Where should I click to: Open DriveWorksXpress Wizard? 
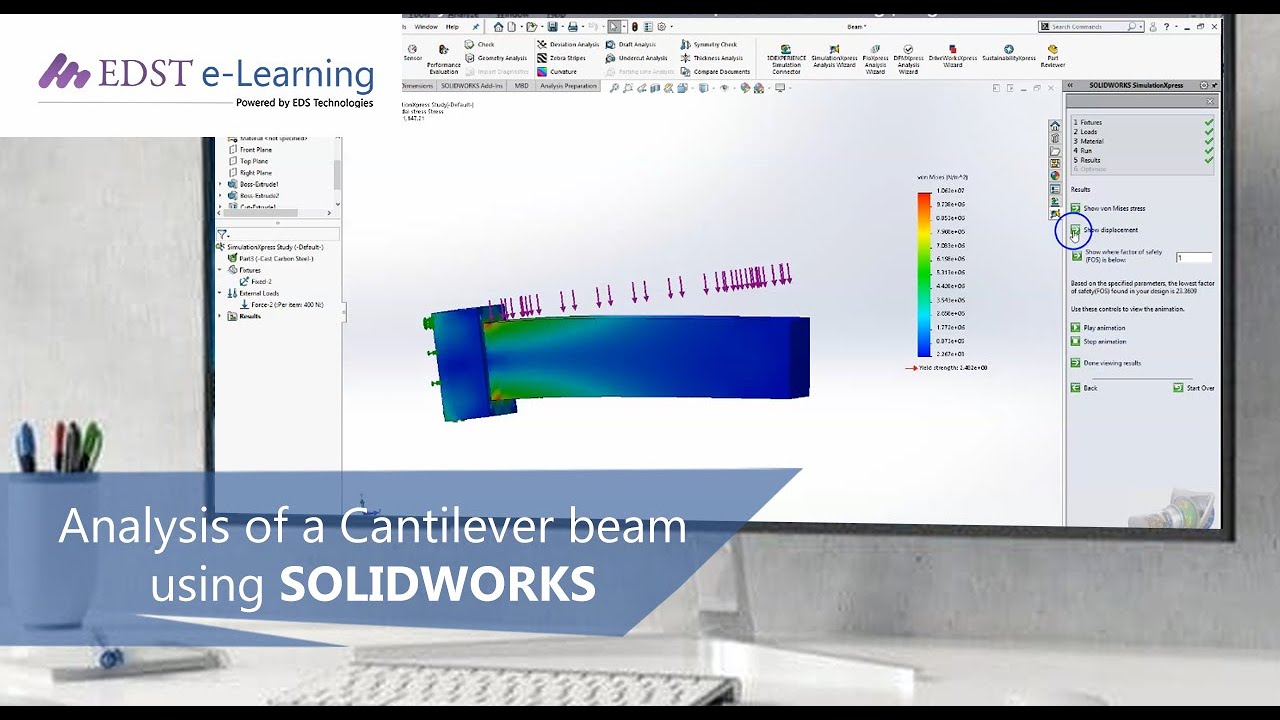tap(952, 56)
